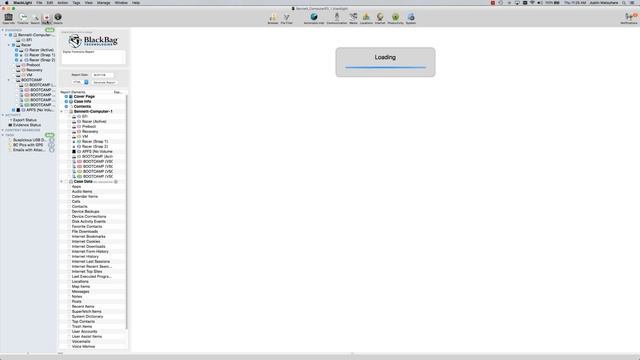Click circle icon beside Emails with Attac tag
Viewport: 640px width, 360px height.
click(x=51, y=150)
